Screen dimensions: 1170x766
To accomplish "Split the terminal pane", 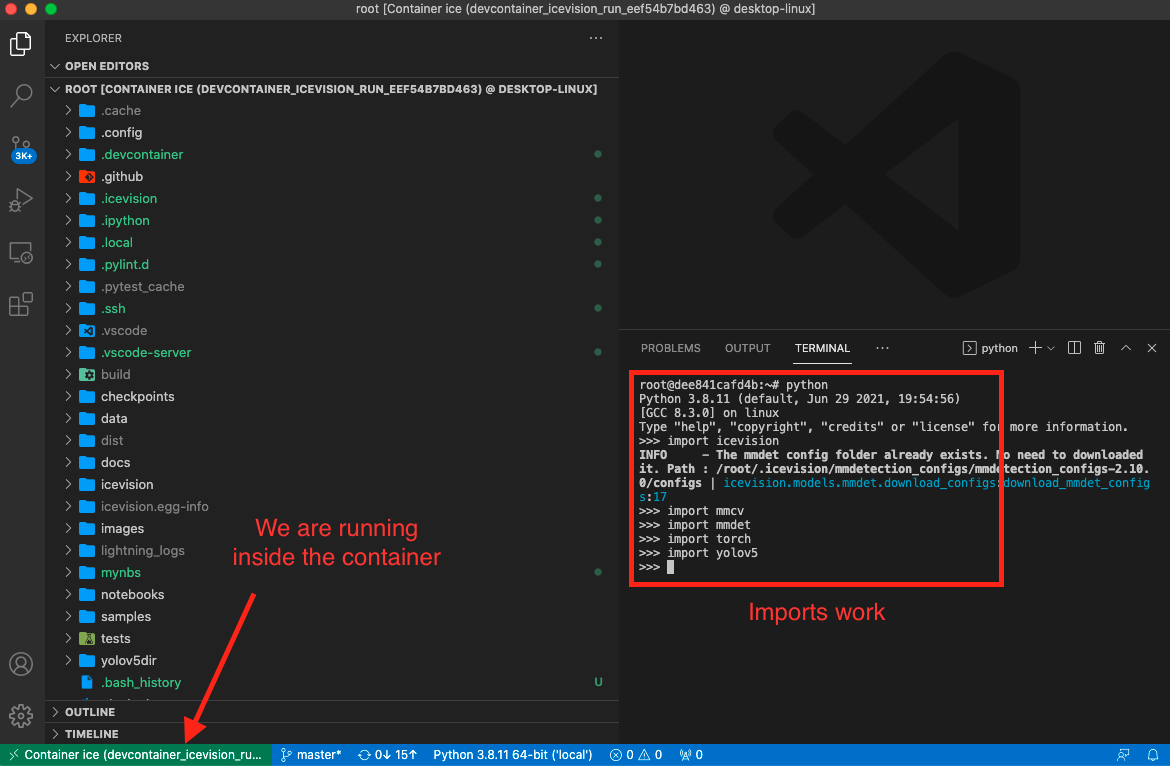I will tap(1073, 347).
